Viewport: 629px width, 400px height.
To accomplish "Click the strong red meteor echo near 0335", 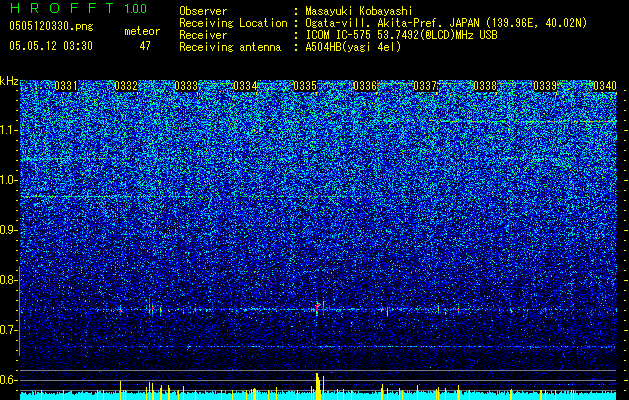I will (318, 309).
